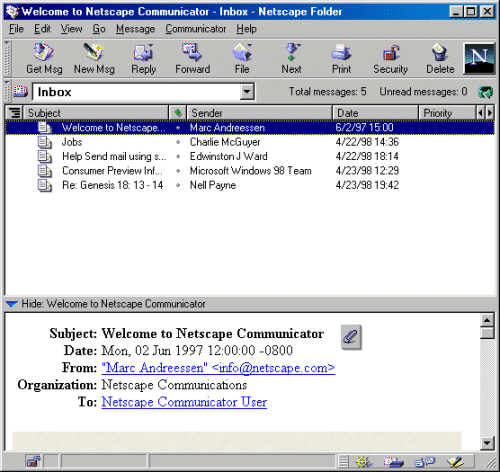Select the Welcome to Netscape... message
Viewport: 500px width, 472px height.
(x=249, y=128)
